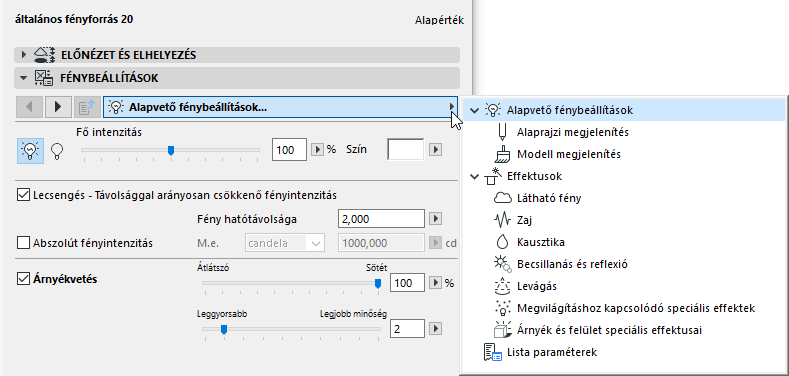Select Alaprajzi megjelenítés menu entry

tap(573, 132)
